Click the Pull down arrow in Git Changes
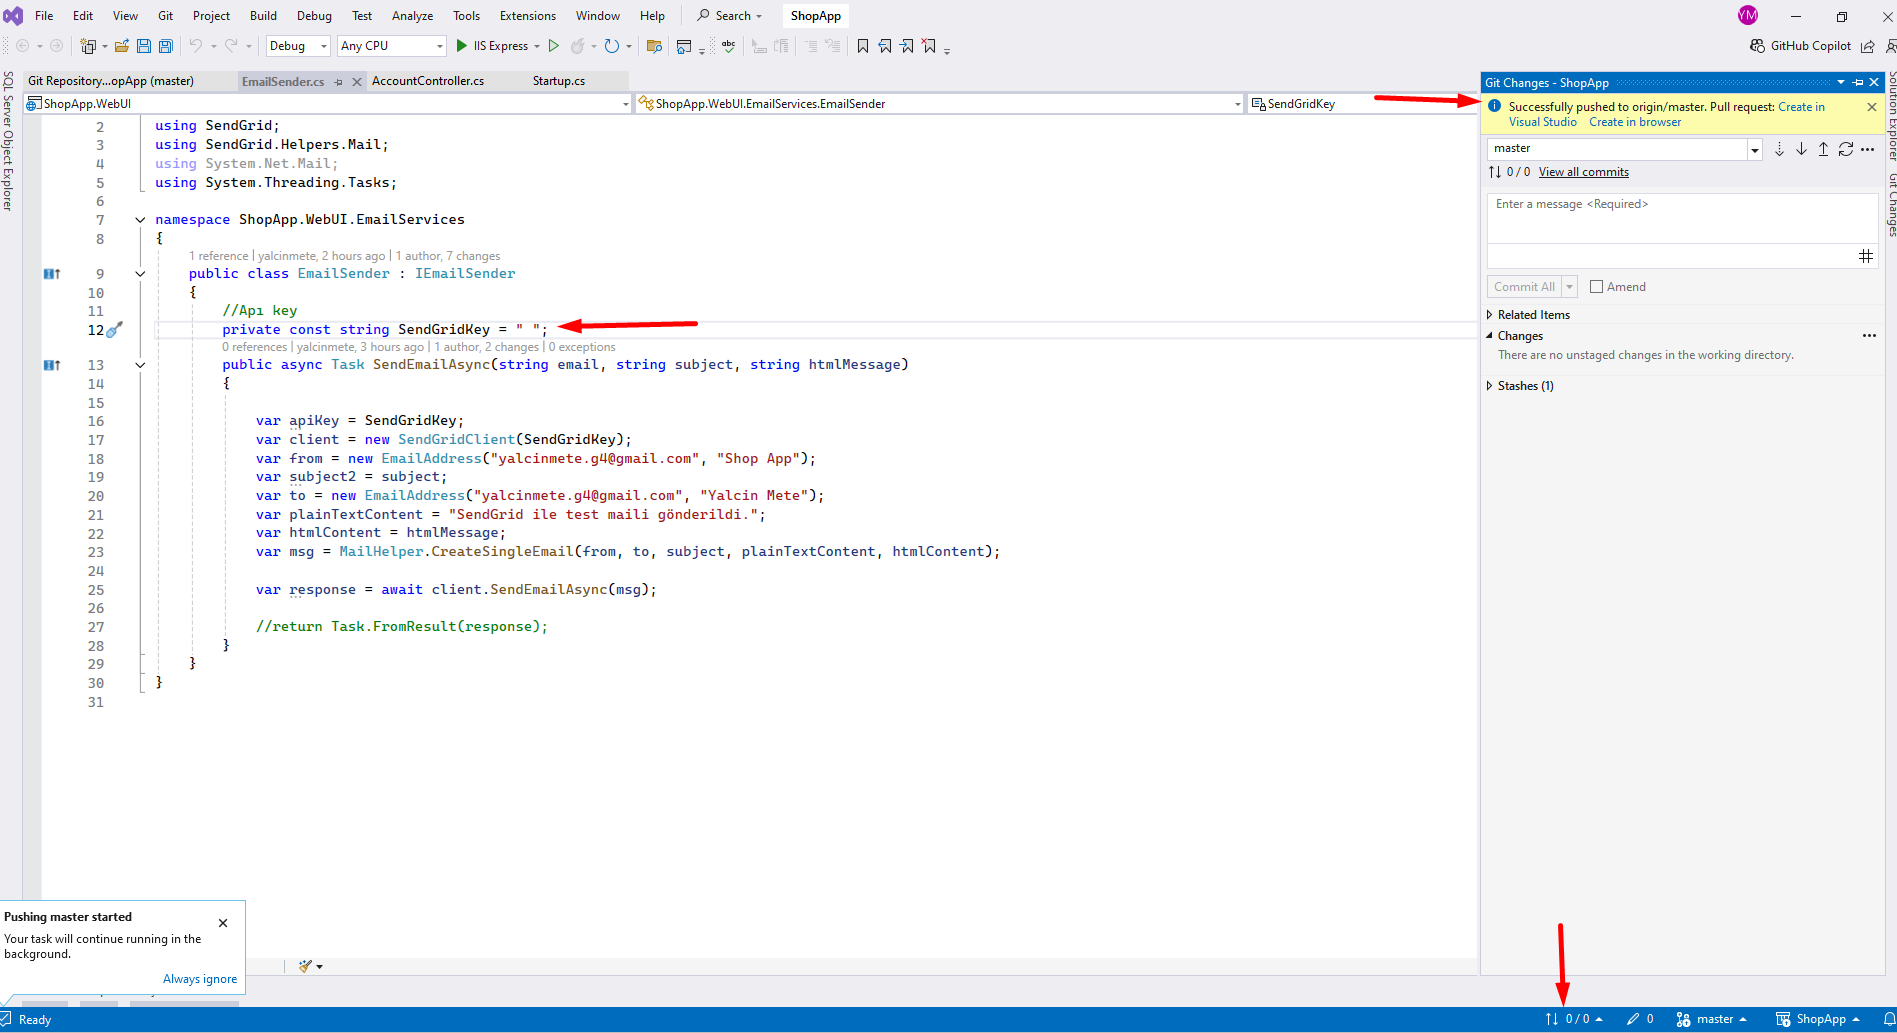1897x1033 pixels. [x=1801, y=149]
